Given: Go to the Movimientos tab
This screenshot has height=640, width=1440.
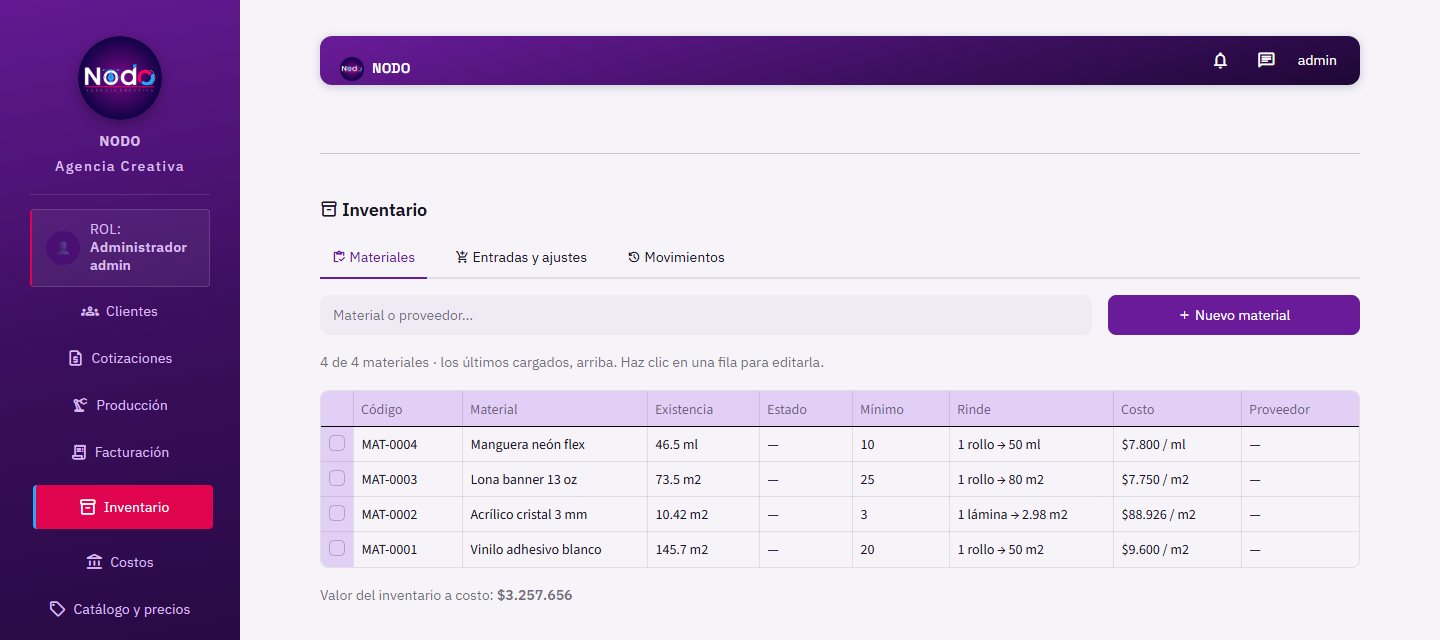Looking at the screenshot, I should click(x=676, y=257).
